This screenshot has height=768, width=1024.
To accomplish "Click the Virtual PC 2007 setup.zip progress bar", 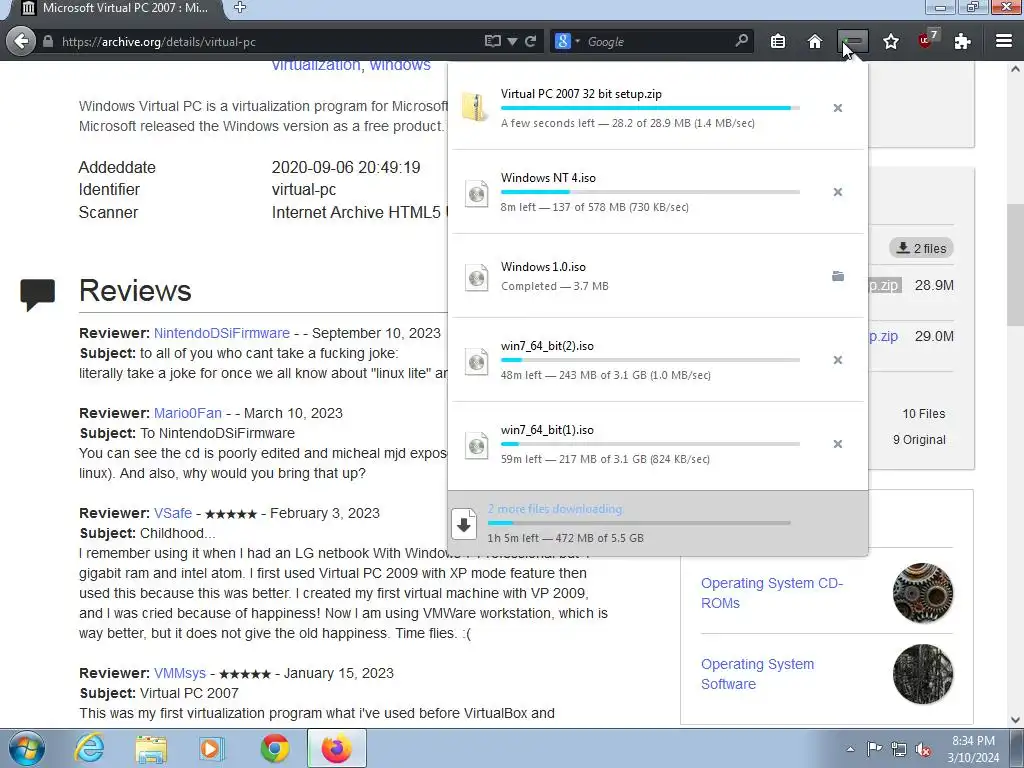I will [x=650, y=108].
